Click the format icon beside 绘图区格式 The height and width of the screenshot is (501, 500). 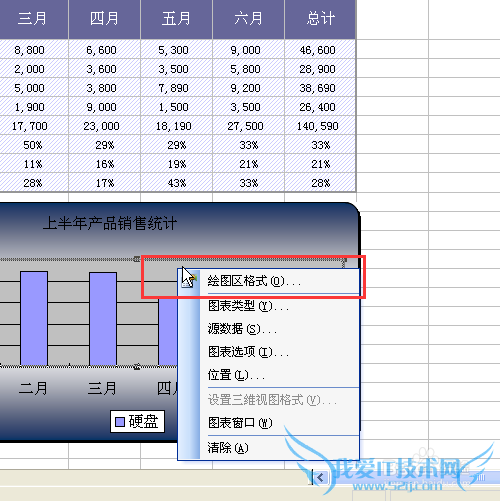(189, 281)
